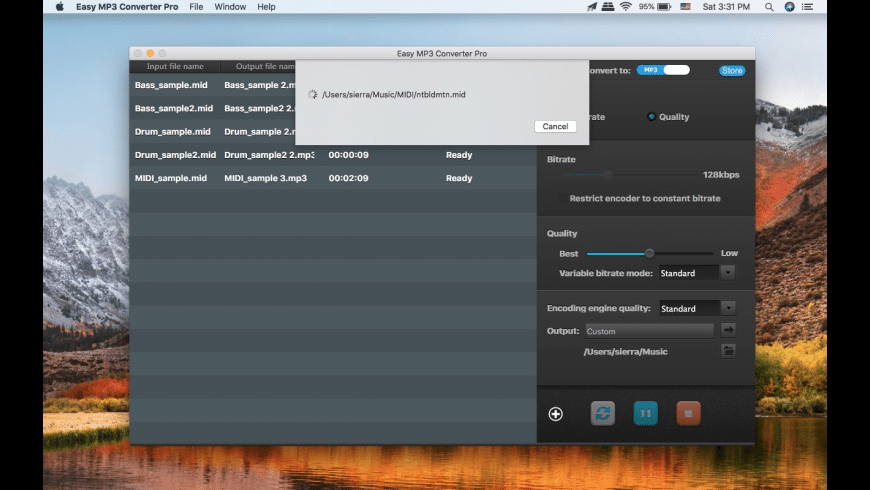Select the Quality radio button
The width and height of the screenshot is (870, 490).
[x=651, y=117]
